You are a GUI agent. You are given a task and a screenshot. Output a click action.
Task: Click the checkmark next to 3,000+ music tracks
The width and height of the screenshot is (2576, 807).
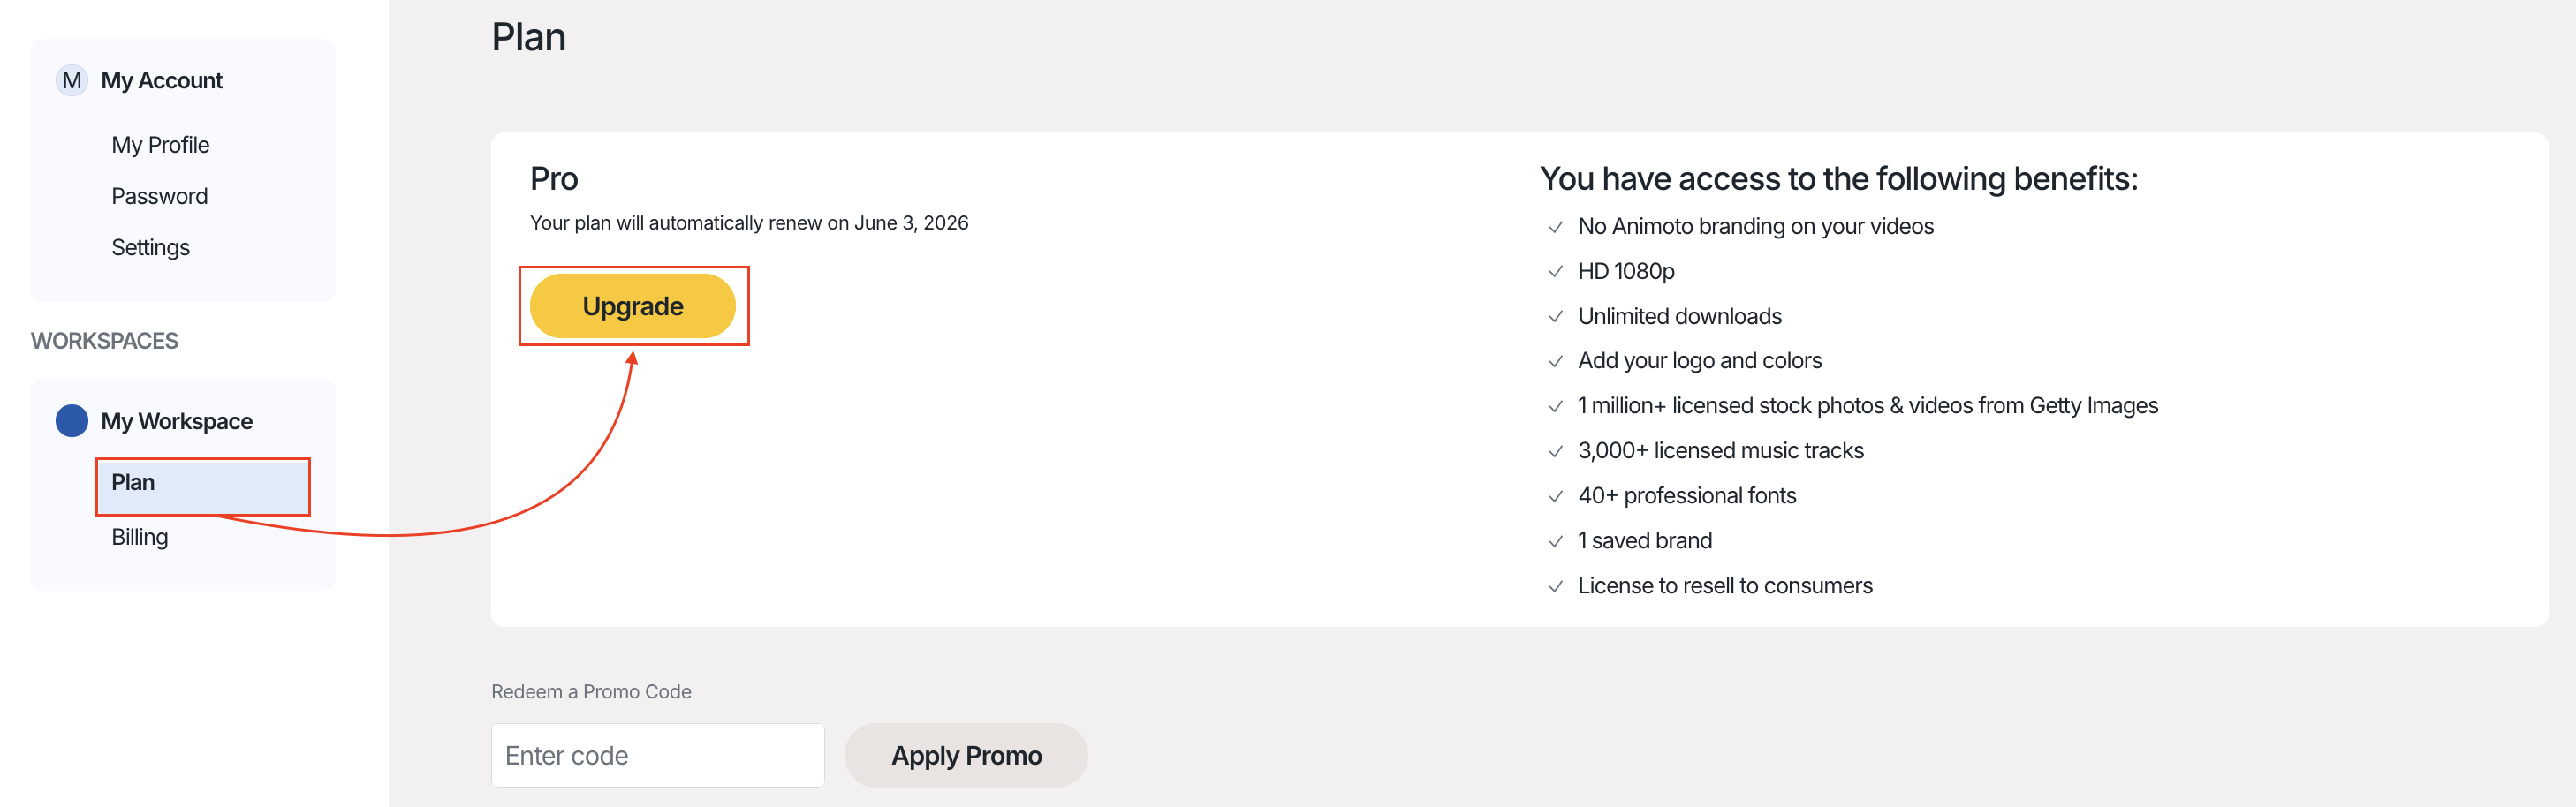[1555, 451]
